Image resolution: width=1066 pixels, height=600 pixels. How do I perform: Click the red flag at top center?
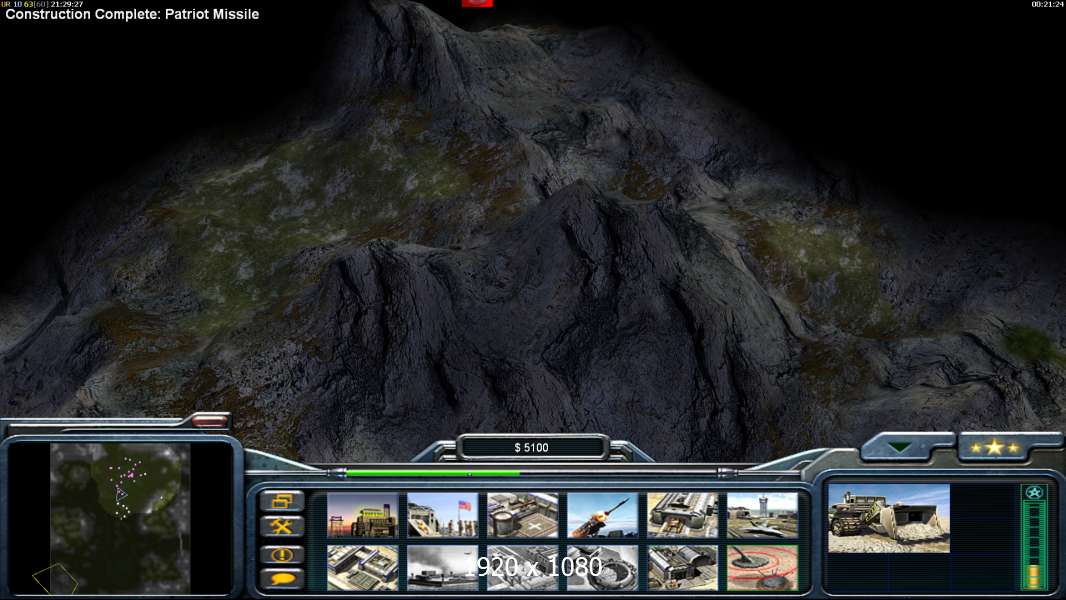[x=477, y=3]
